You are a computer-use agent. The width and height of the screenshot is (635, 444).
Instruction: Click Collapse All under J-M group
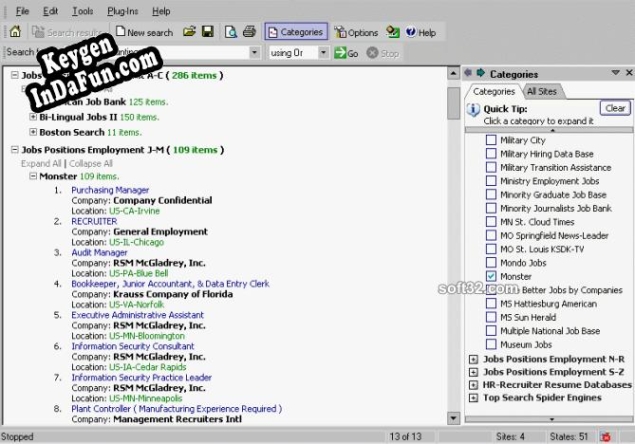[91, 164]
